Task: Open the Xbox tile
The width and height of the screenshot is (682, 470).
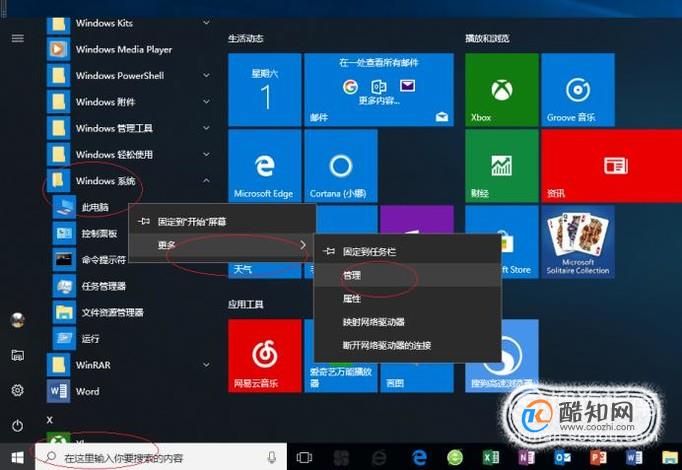Action: pyautogui.click(x=501, y=90)
